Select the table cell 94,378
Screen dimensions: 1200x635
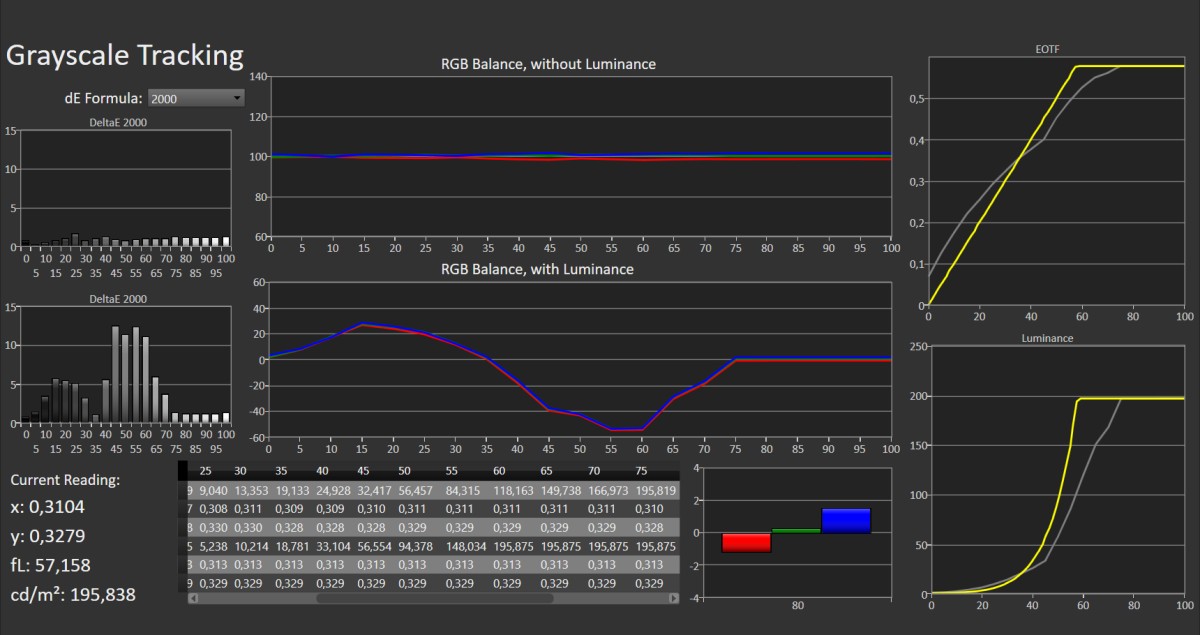pos(415,546)
